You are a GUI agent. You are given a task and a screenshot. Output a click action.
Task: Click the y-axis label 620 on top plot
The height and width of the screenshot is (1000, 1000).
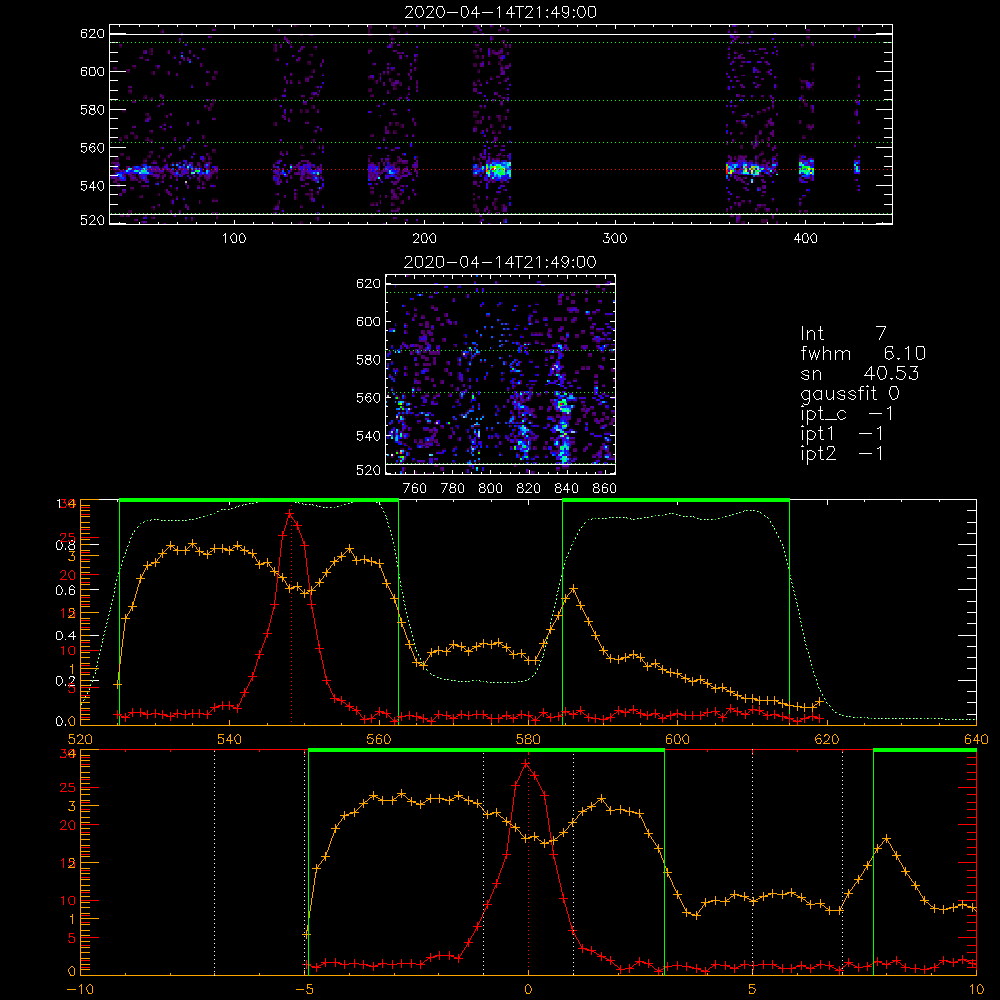coord(92,33)
